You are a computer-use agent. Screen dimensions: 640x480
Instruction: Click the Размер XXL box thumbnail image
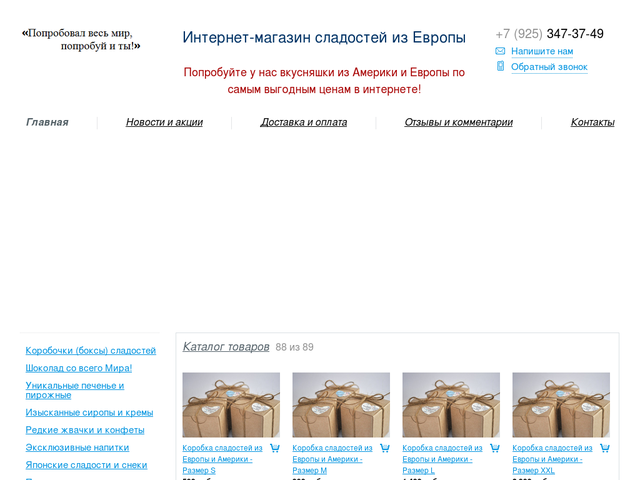561,405
